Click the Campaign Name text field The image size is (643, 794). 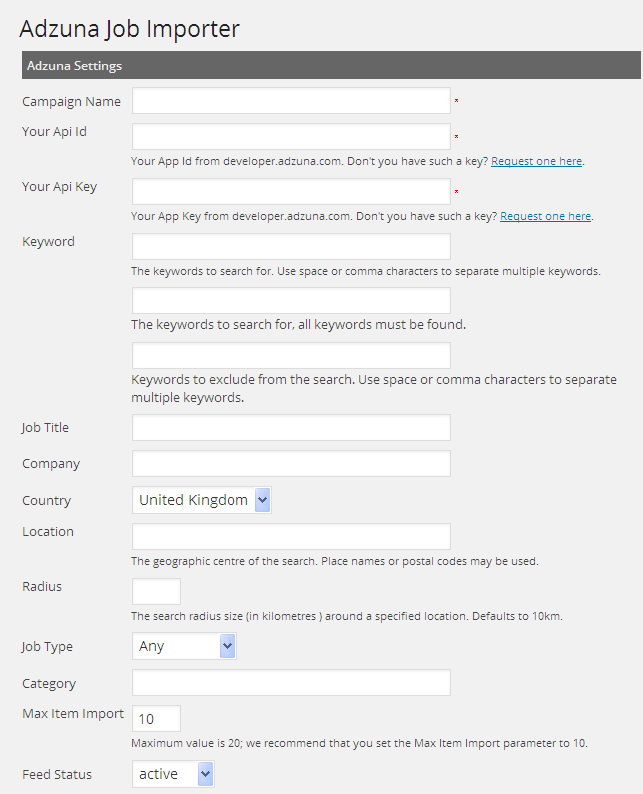291,101
